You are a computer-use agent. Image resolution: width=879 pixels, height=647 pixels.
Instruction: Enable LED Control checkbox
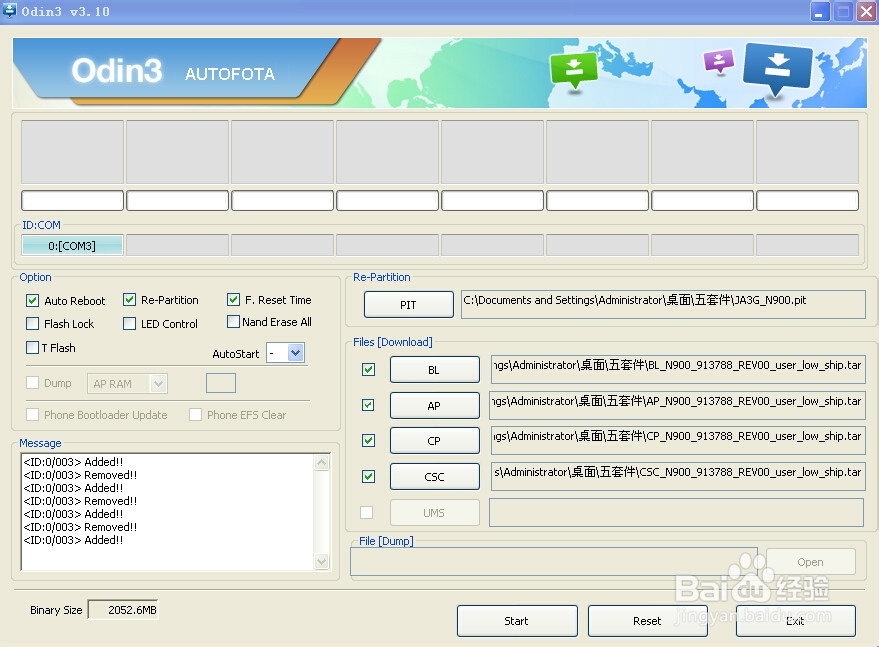tap(129, 324)
